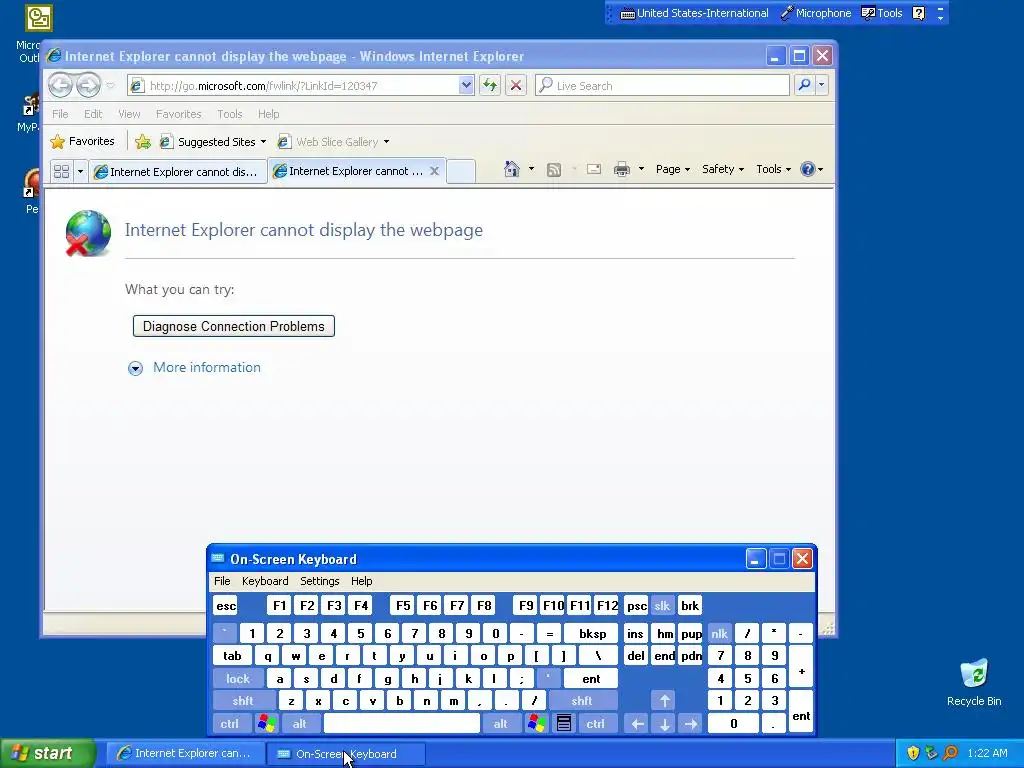Refresh the page with the green arrows icon
Viewport: 1024px width, 768px height.
pyautogui.click(x=490, y=85)
